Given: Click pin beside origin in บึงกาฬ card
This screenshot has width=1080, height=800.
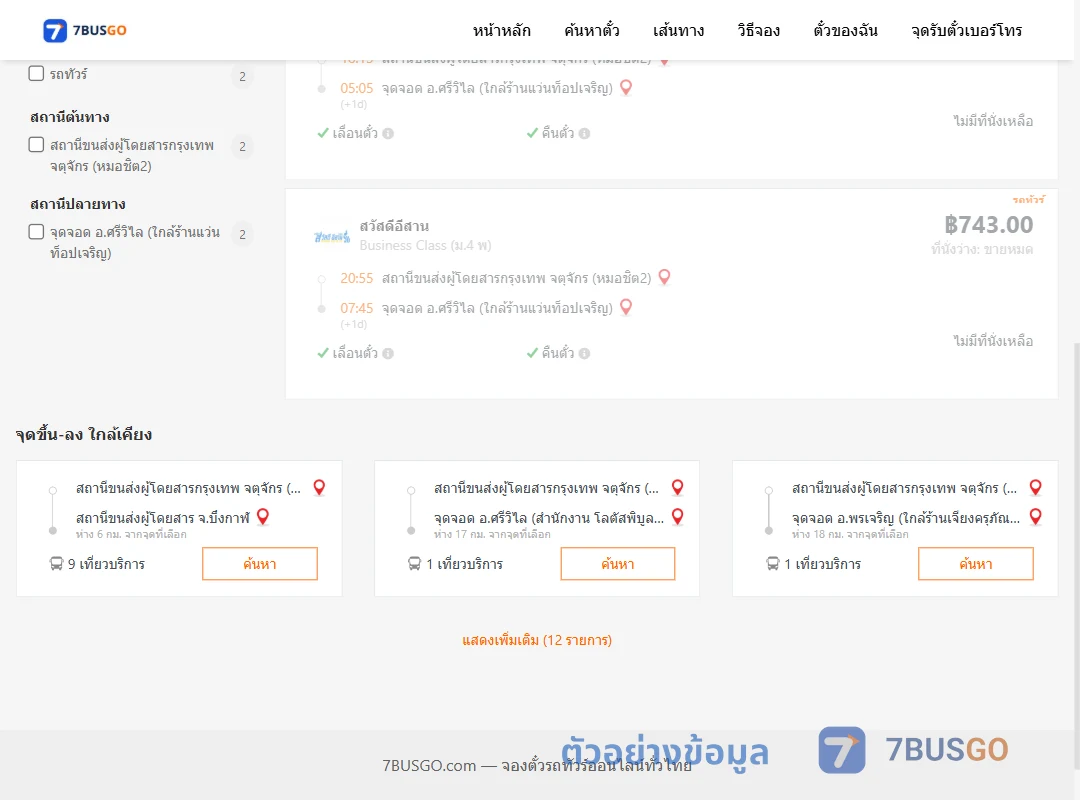Looking at the screenshot, I should tap(319, 487).
